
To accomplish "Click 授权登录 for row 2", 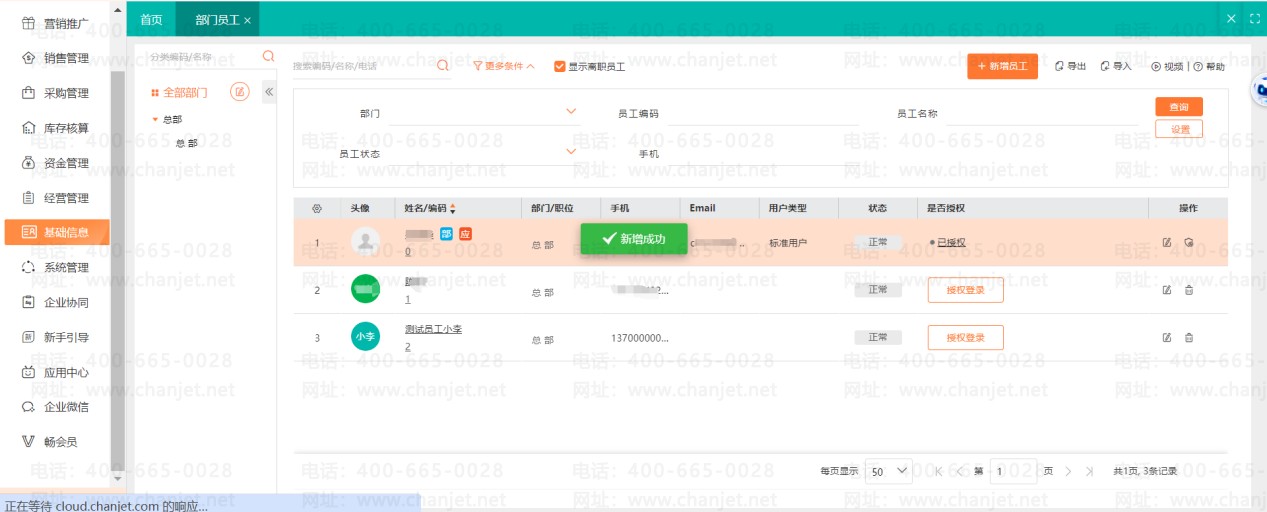I will click(x=965, y=290).
